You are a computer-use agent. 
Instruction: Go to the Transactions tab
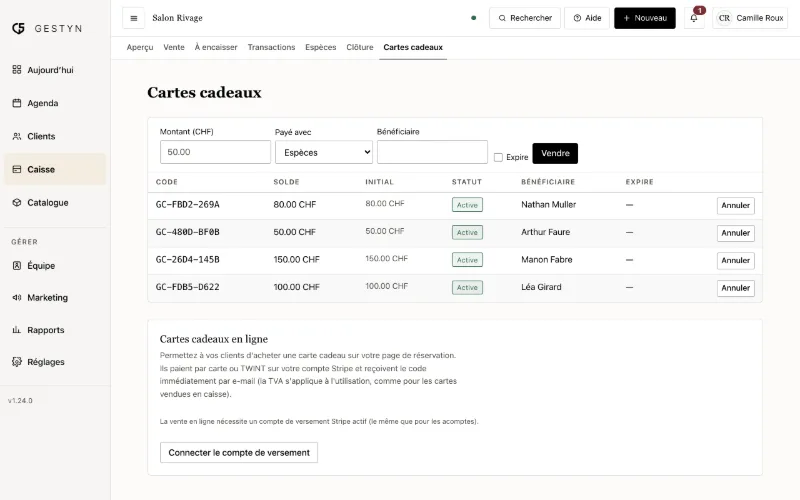[x=271, y=47]
